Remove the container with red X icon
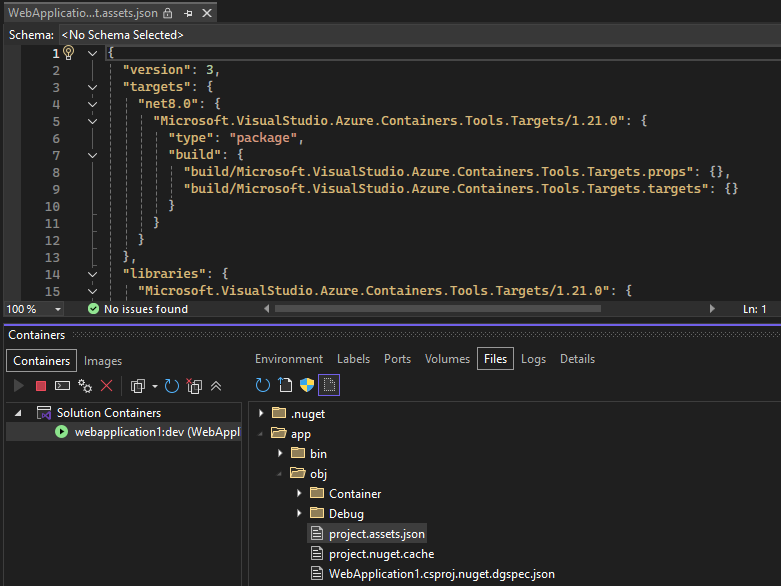 [106, 386]
